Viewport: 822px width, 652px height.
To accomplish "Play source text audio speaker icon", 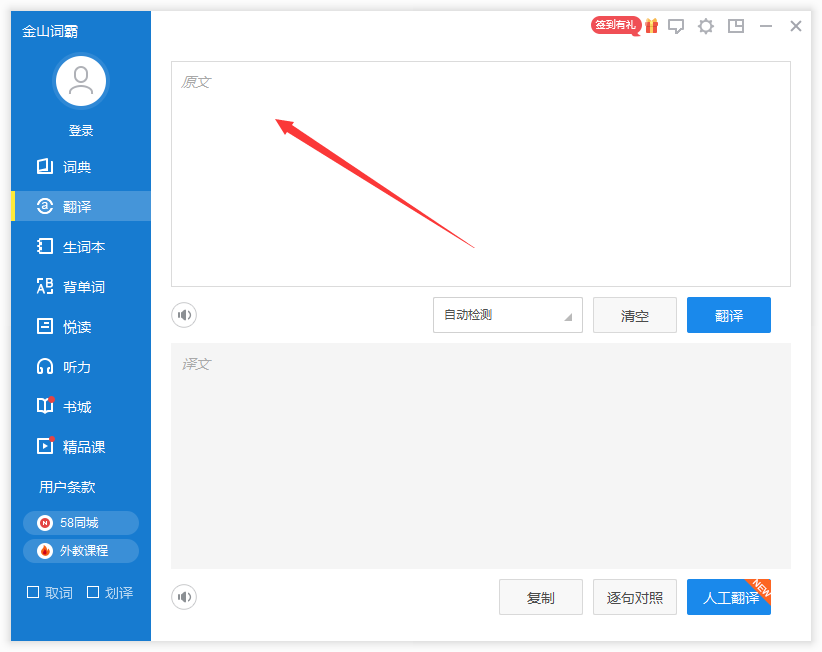I will pyautogui.click(x=184, y=315).
